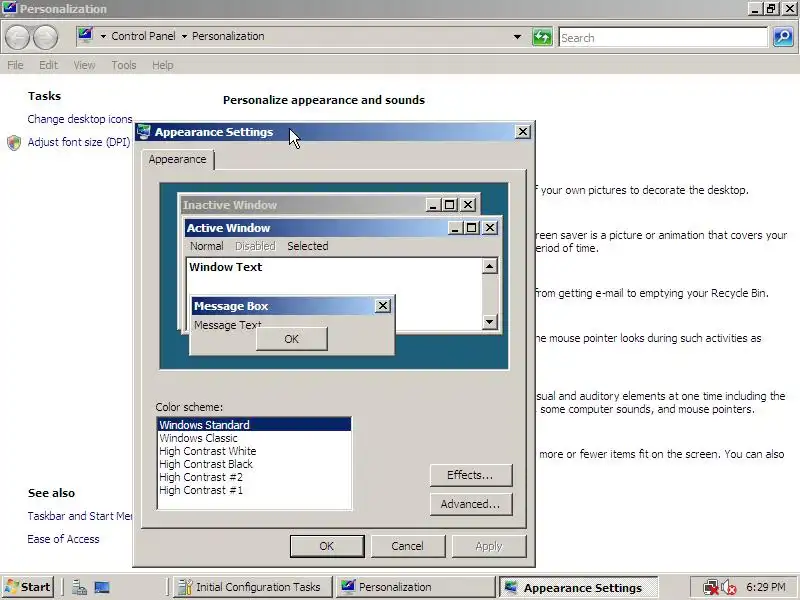This screenshot has width=800, height=600.
Task: Click Change desktop icons link
Action: [80, 119]
